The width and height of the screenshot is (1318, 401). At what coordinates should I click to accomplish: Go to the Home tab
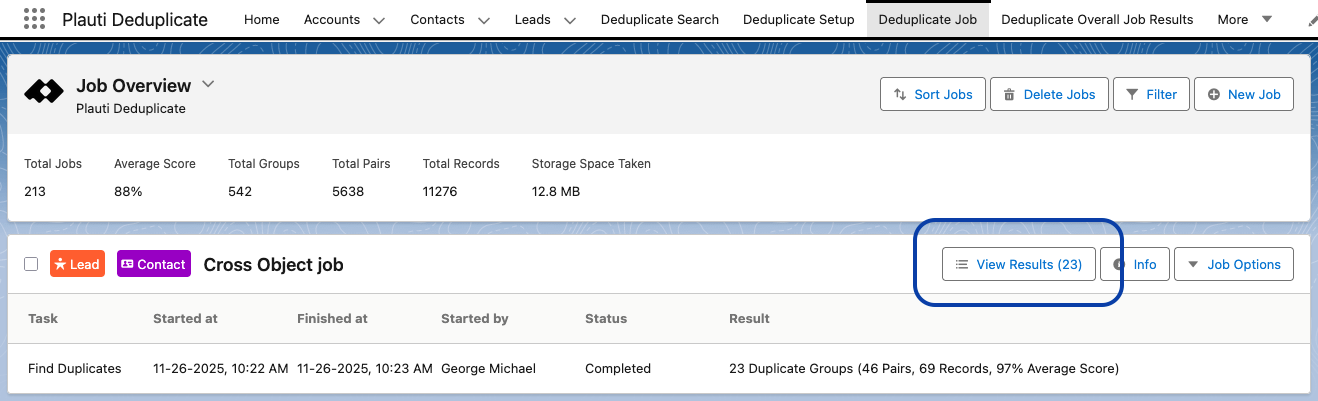262,19
